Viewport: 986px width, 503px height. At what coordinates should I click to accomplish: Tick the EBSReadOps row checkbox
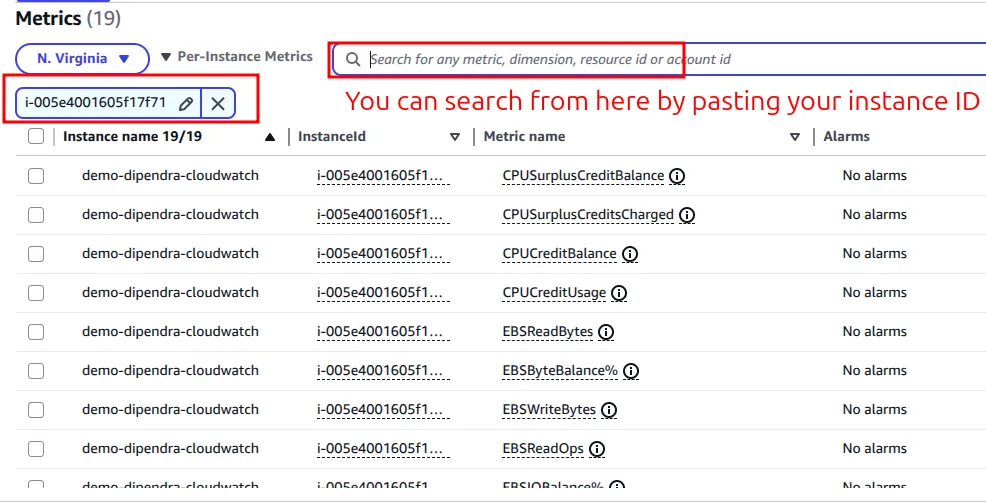(x=36, y=449)
